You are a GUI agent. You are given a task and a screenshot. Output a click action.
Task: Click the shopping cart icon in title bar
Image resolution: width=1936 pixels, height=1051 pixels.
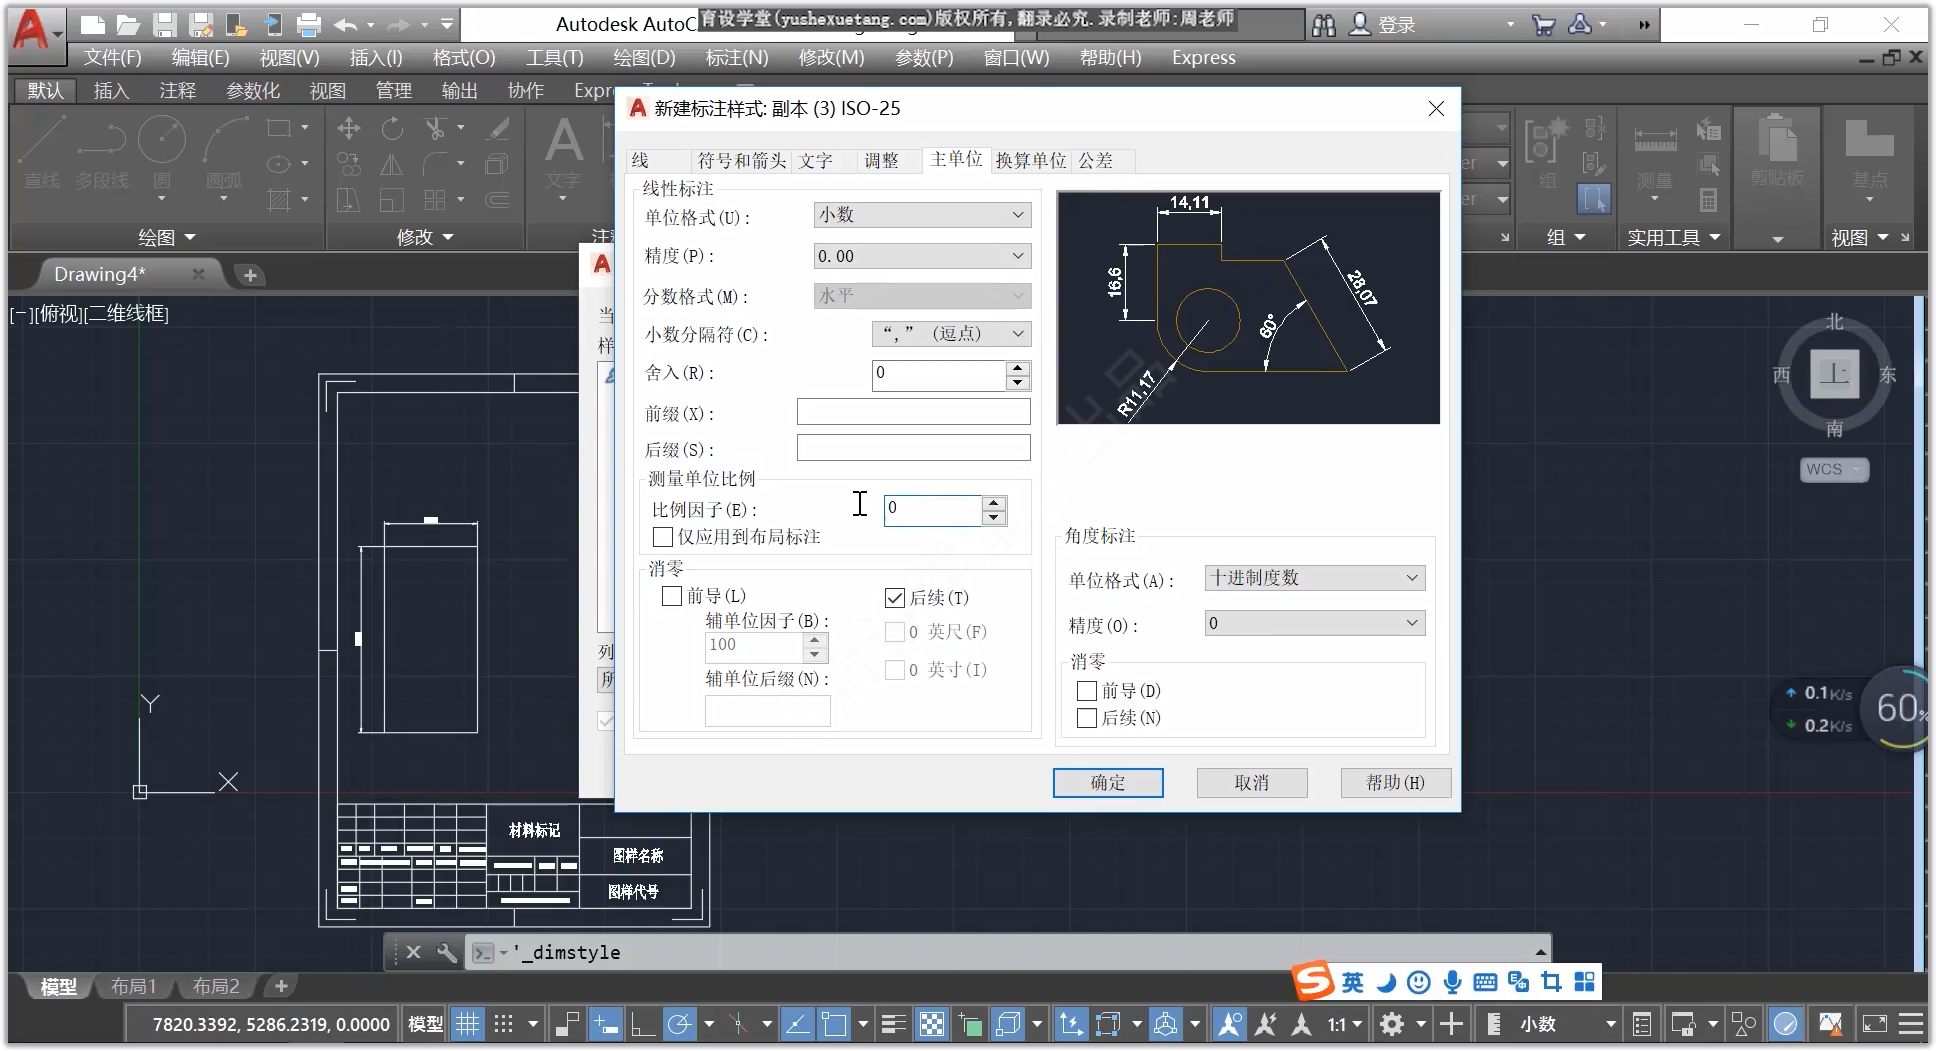click(x=1544, y=24)
